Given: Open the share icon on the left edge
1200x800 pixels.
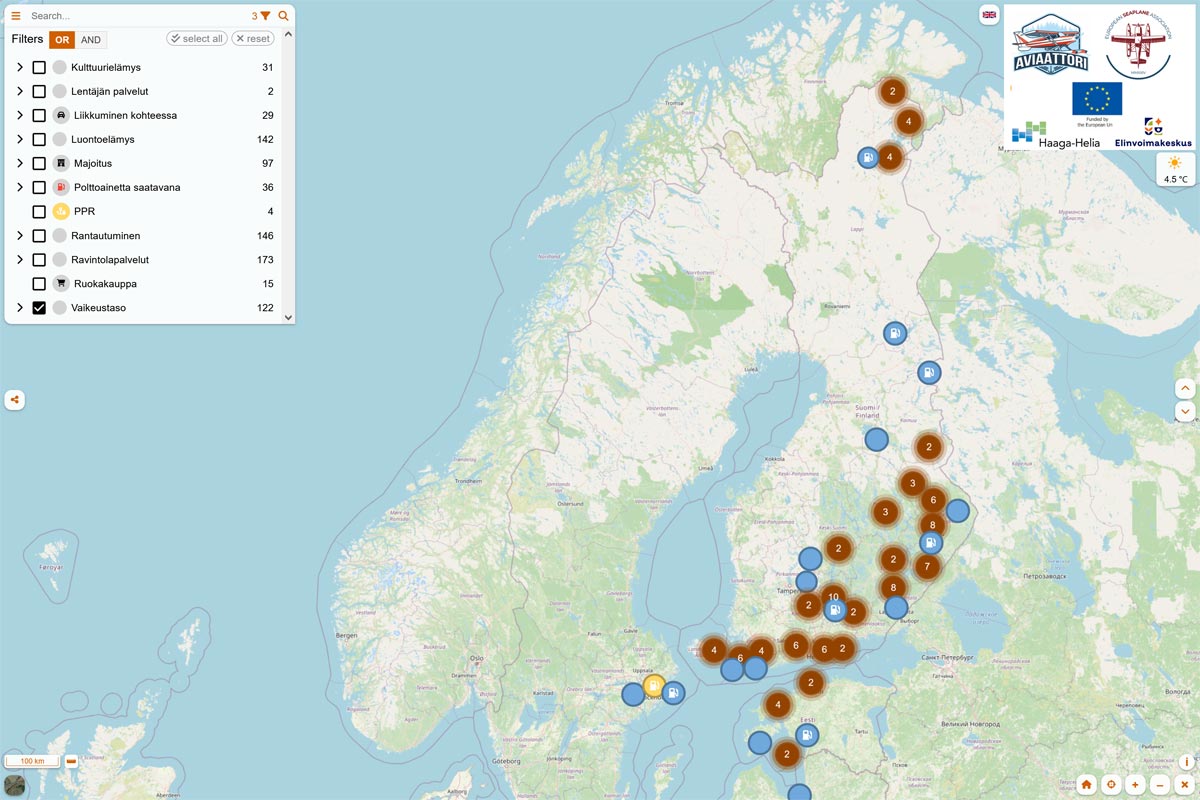Looking at the screenshot, I should (x=15, y=400).
